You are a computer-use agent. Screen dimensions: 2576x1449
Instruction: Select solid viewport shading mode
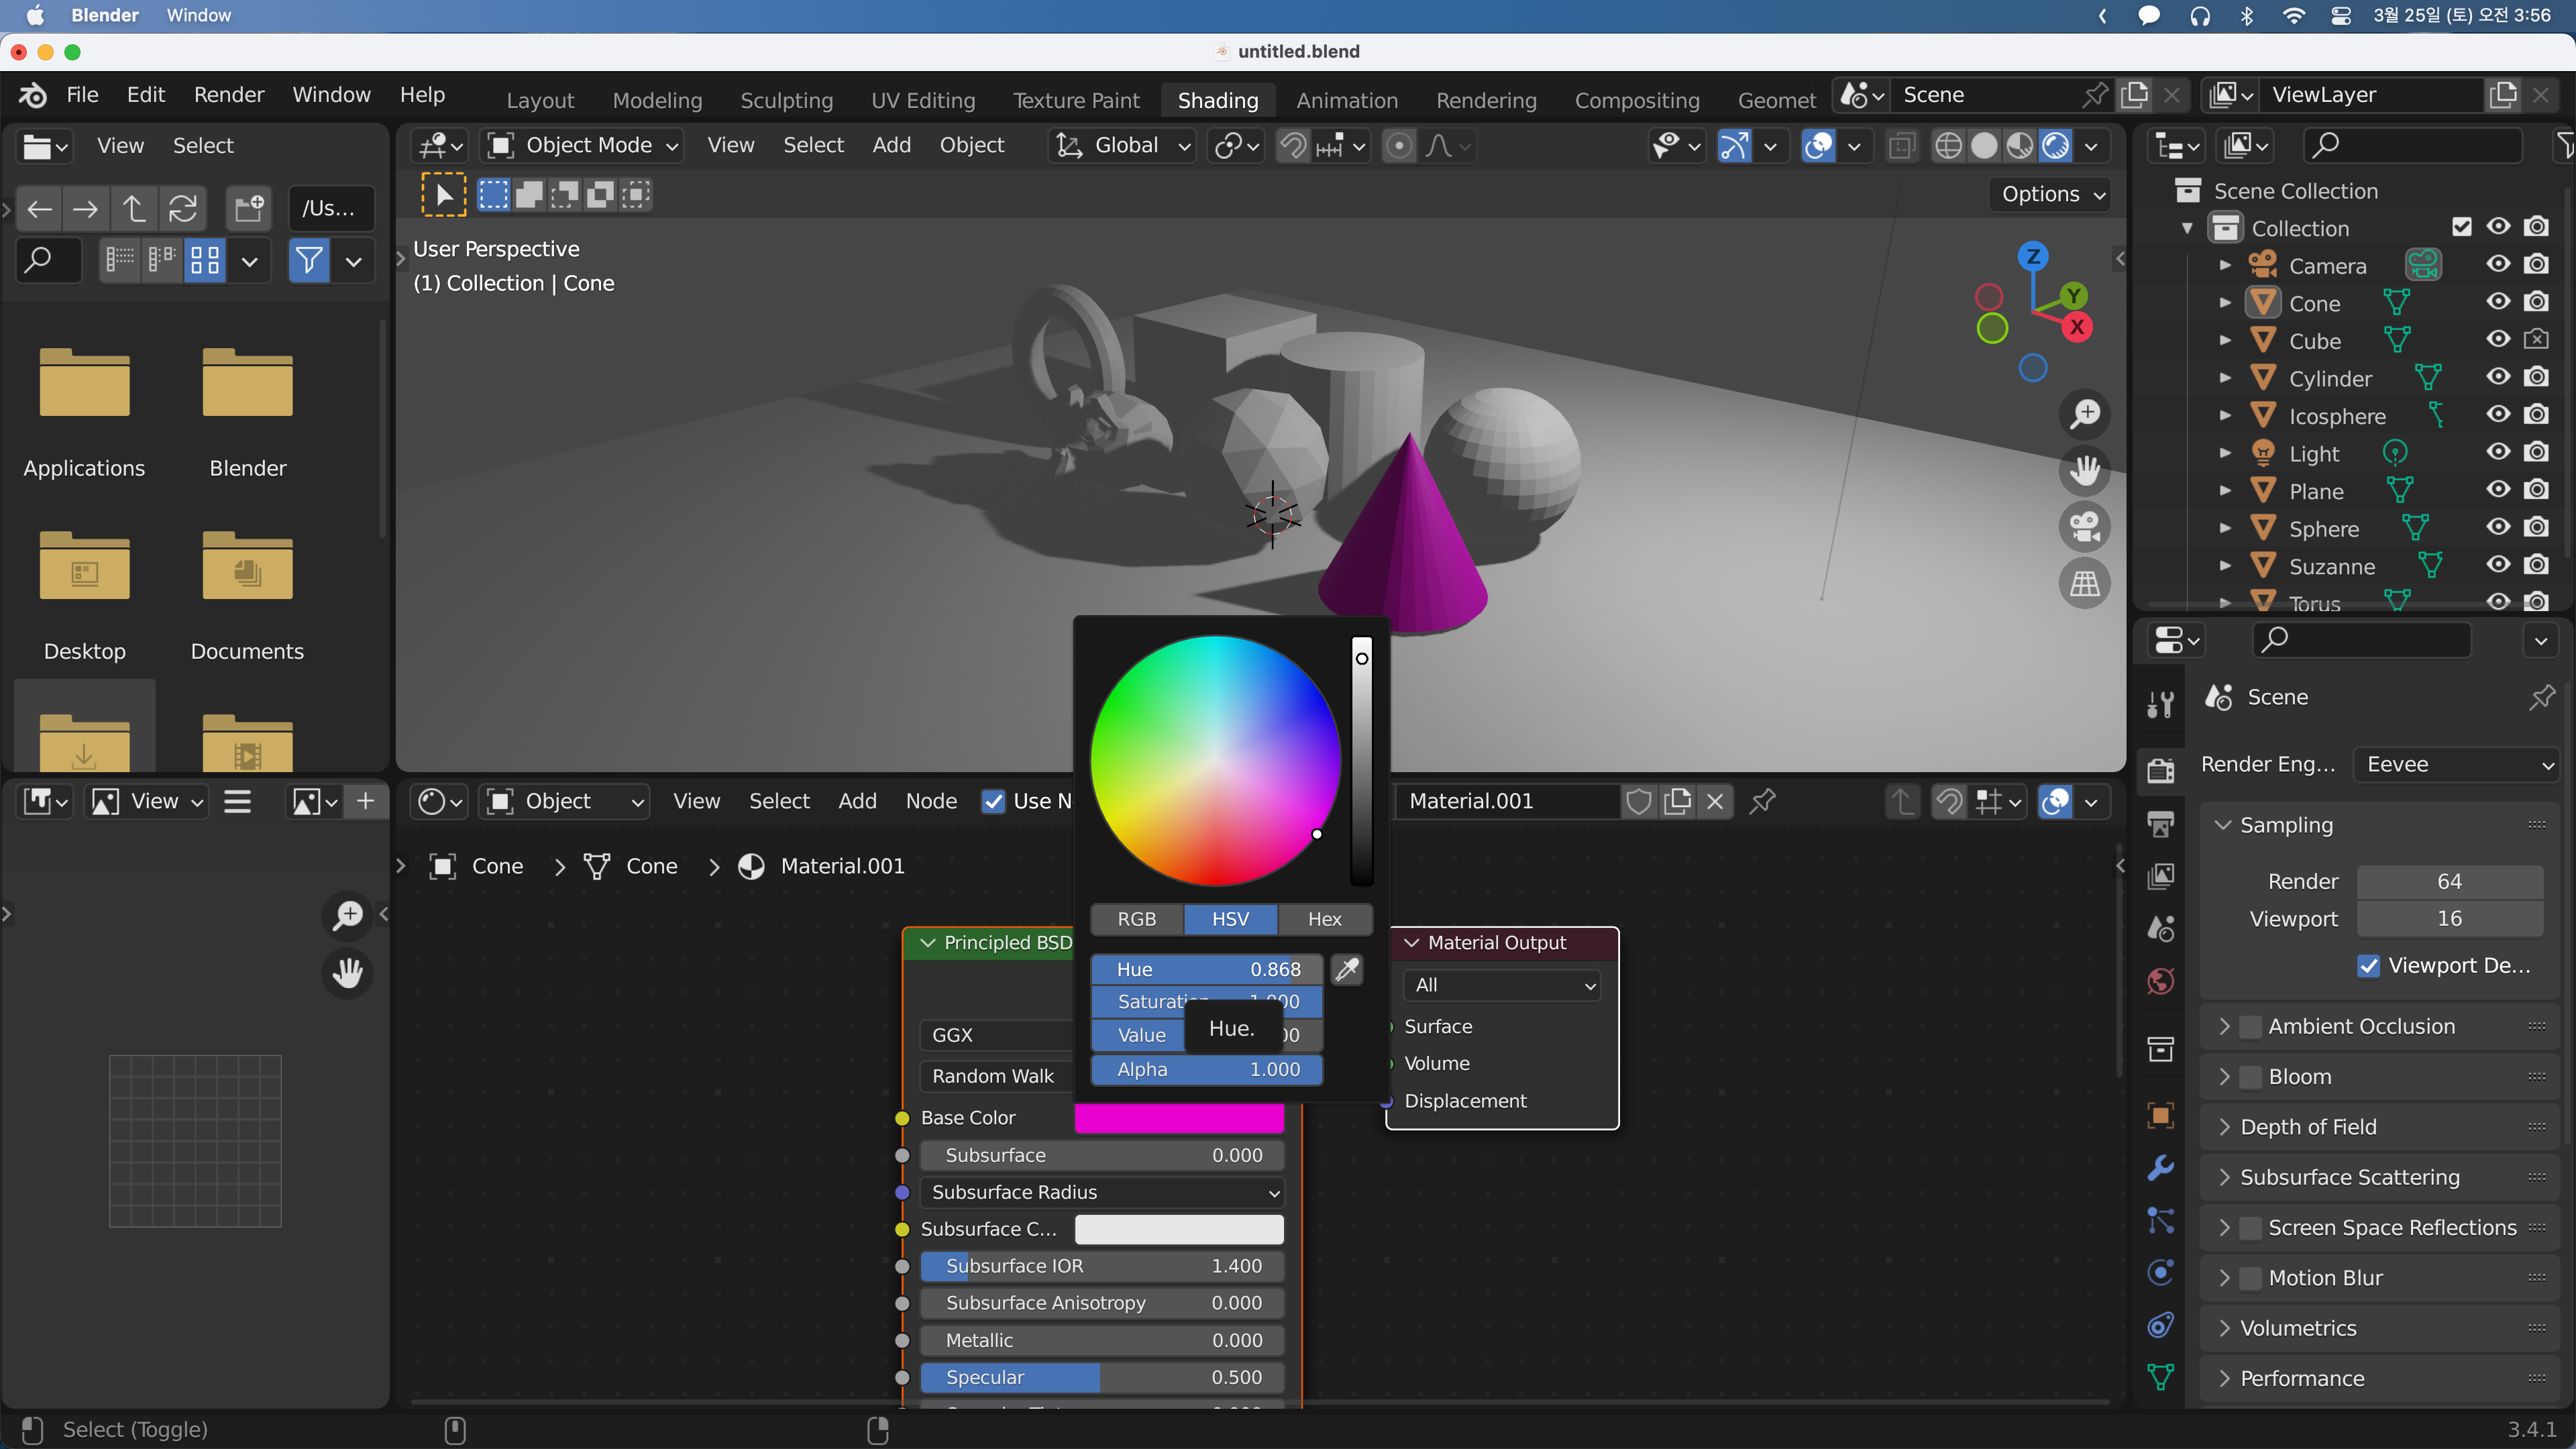point(1984,146)
